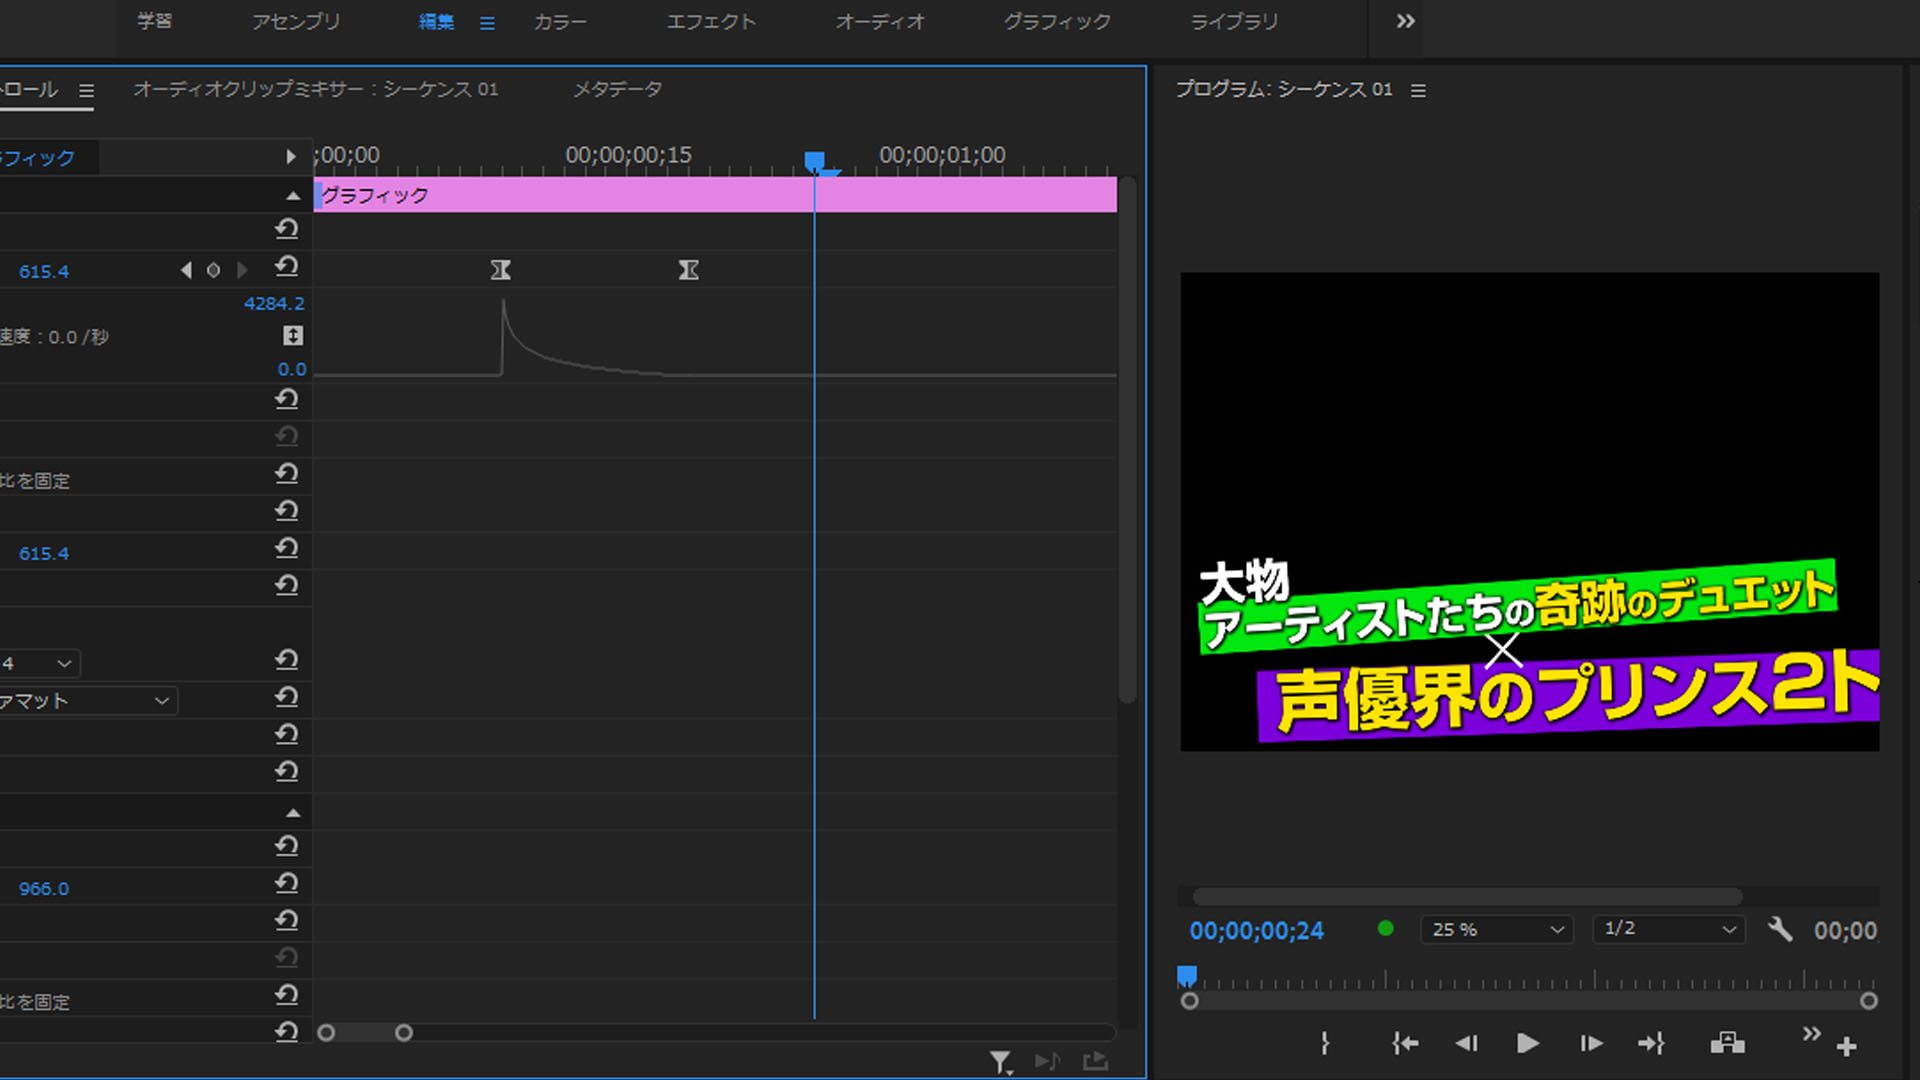This screenshot has height=1080, width=1920.
Task: Step back one frame
Action: [x=1466, y=1044]
